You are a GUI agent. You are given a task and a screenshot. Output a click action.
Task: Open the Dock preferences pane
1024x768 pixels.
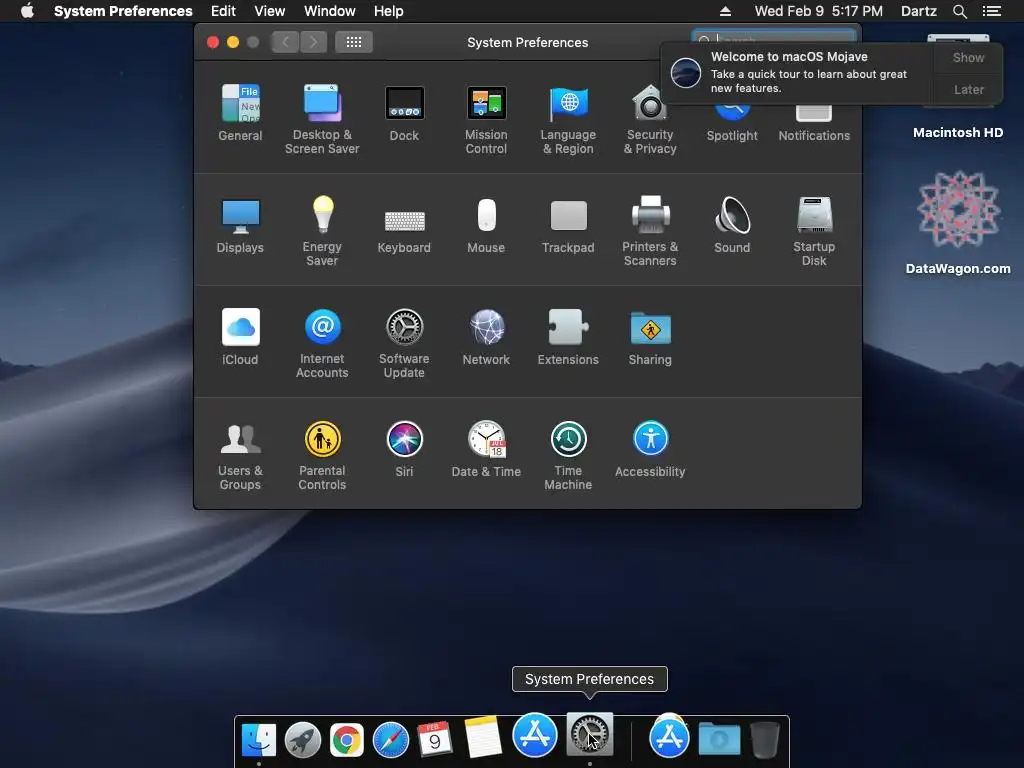pyautogui.click(x=404, y=112)
